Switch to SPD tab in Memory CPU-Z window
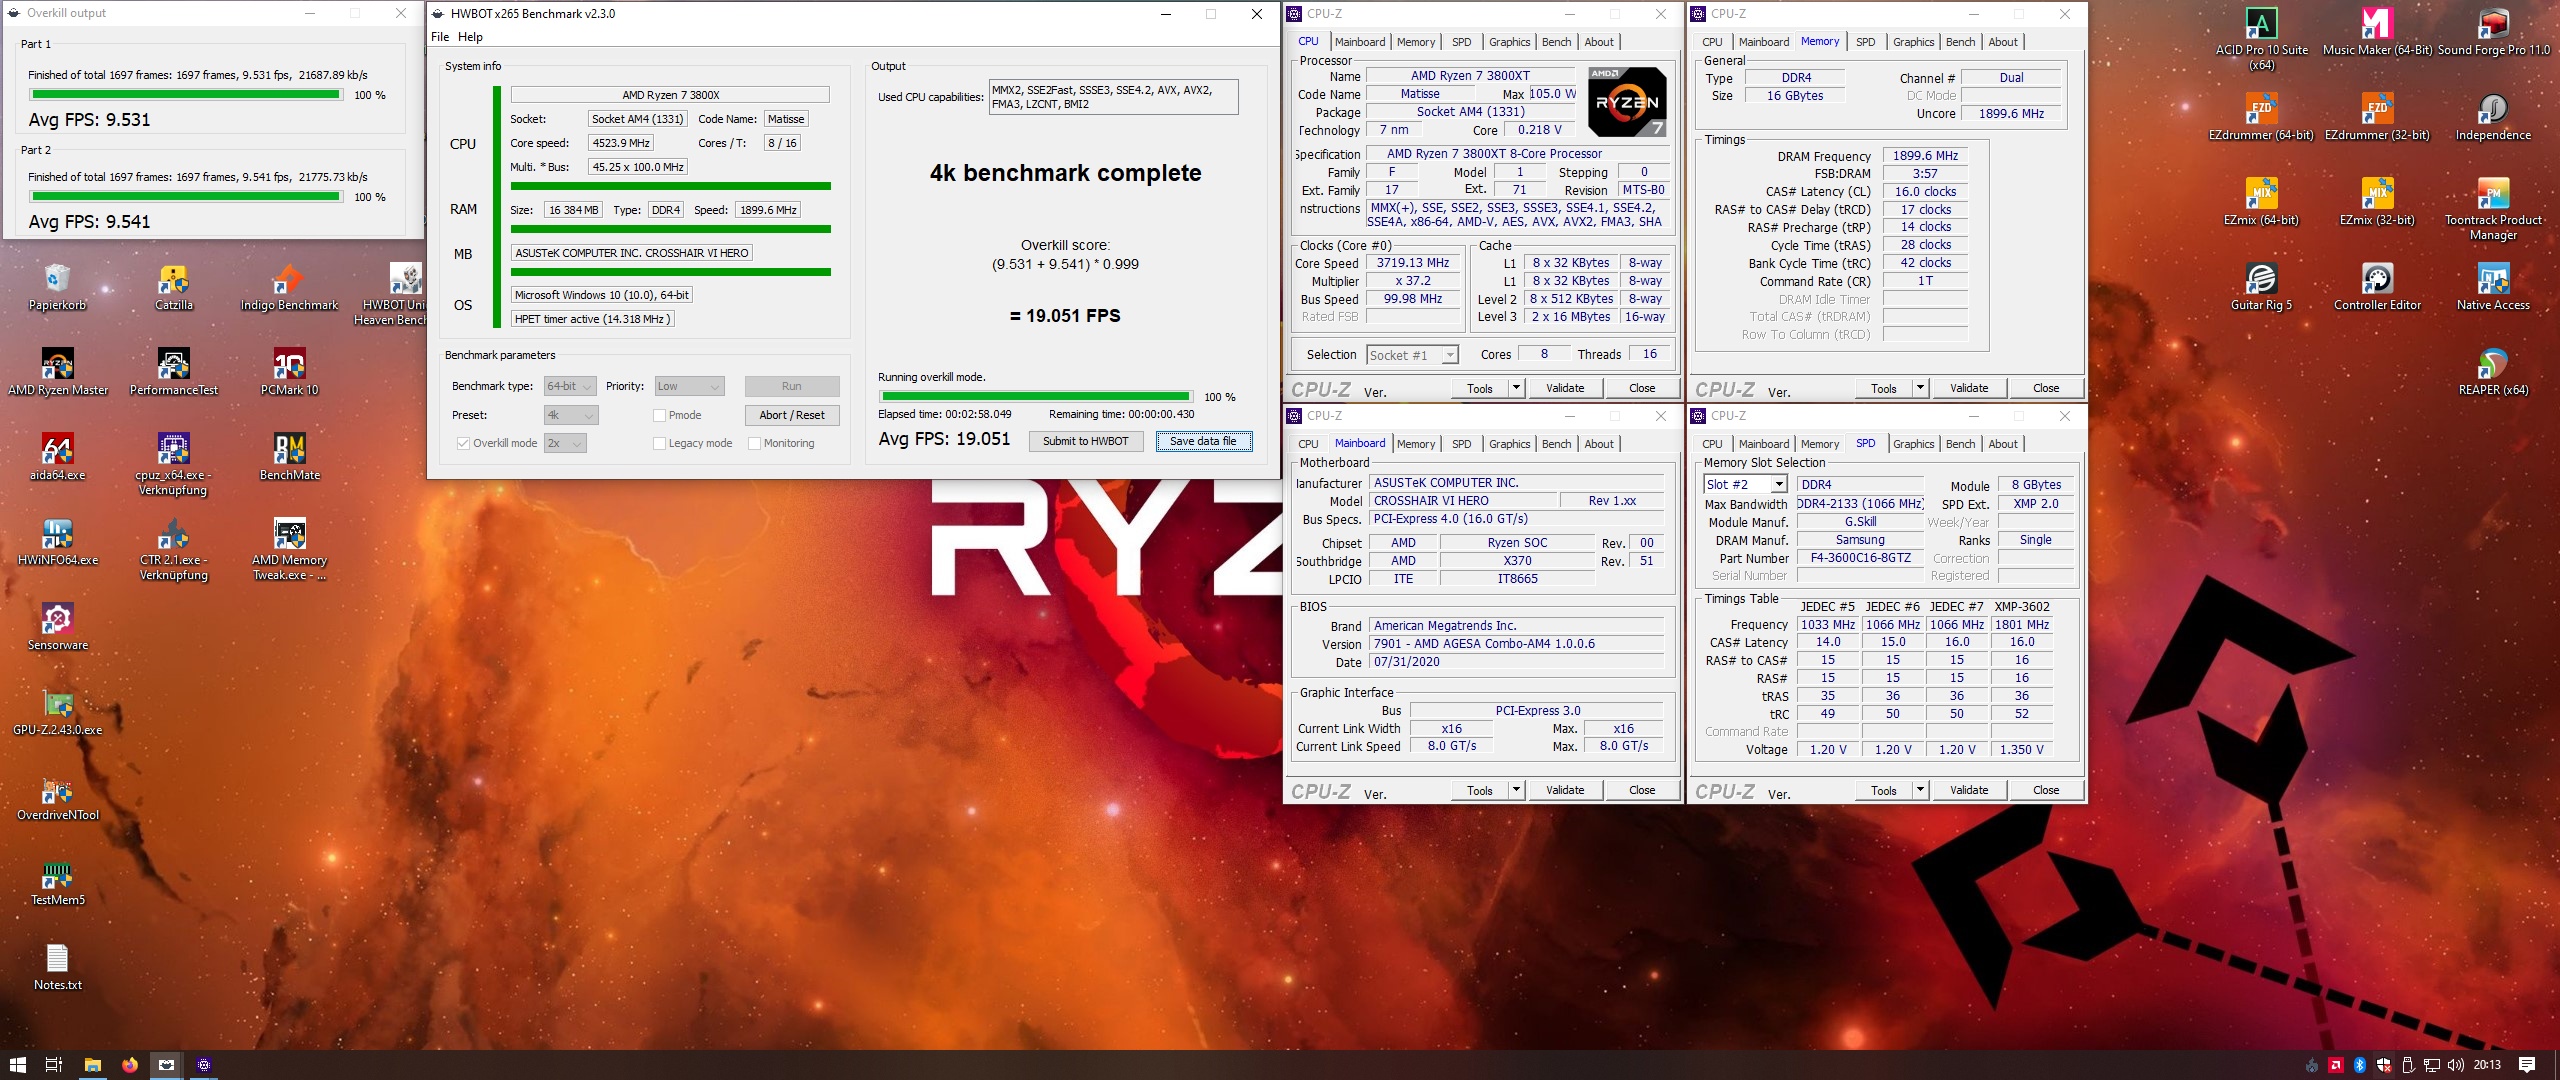 coord(1865,42)
